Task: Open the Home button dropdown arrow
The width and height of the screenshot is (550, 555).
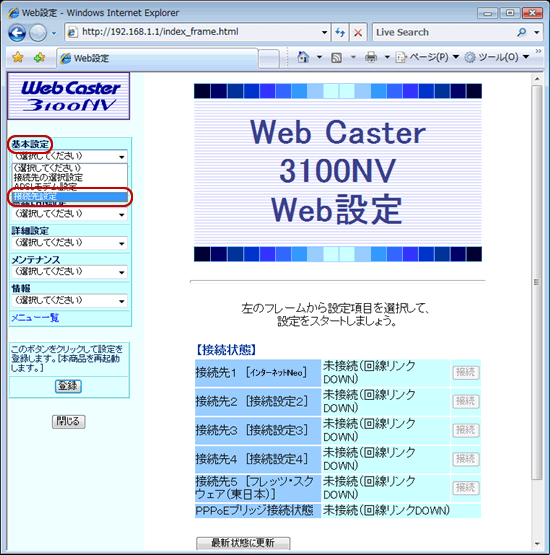Action: pyautogui.click(x=319, y=57)
